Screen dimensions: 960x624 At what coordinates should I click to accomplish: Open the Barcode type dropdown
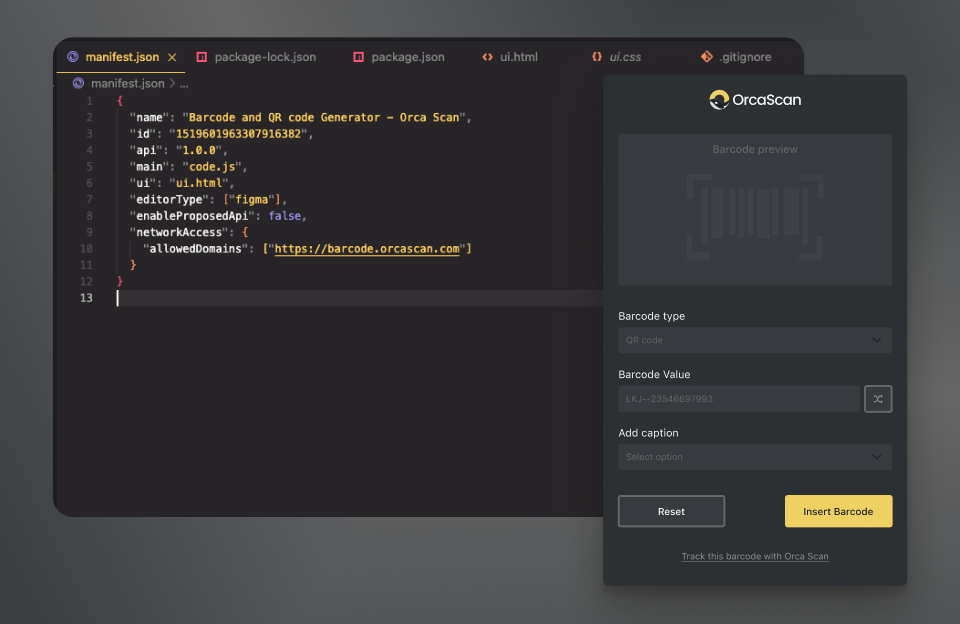click(755, 340)
